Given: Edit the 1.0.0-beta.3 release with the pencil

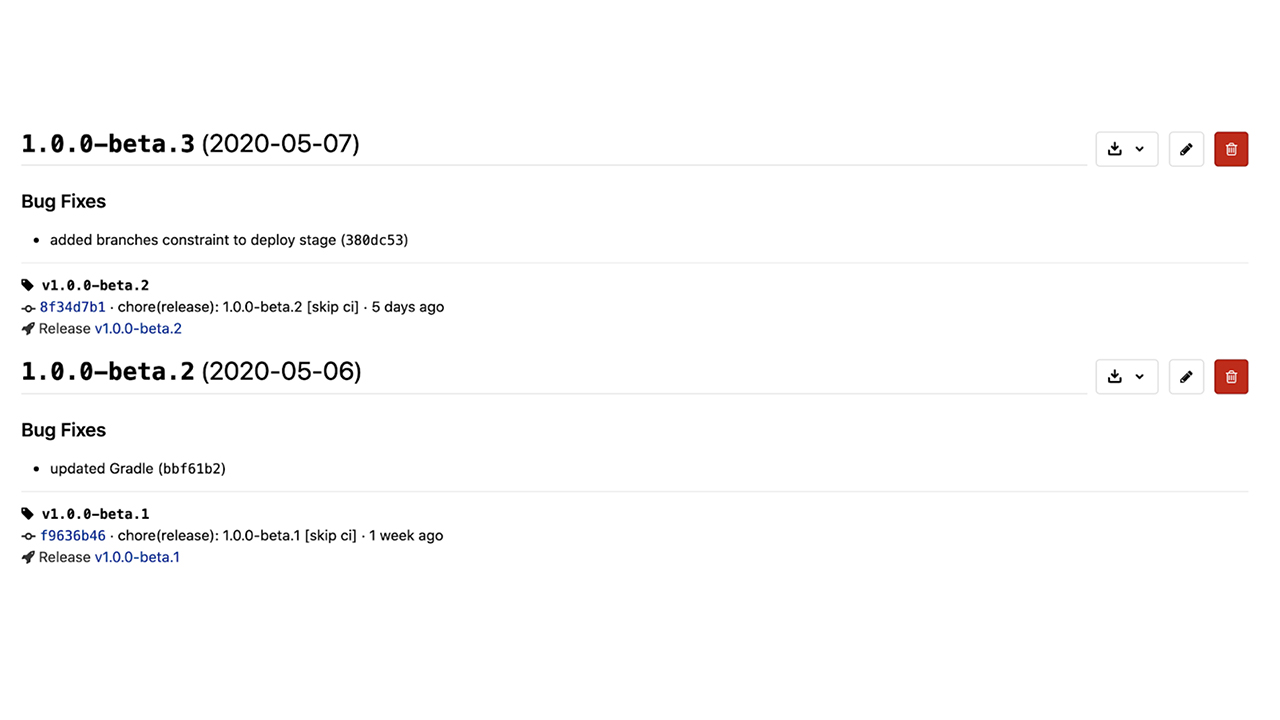Looking at the screenshot, I should click(1186, 149).
